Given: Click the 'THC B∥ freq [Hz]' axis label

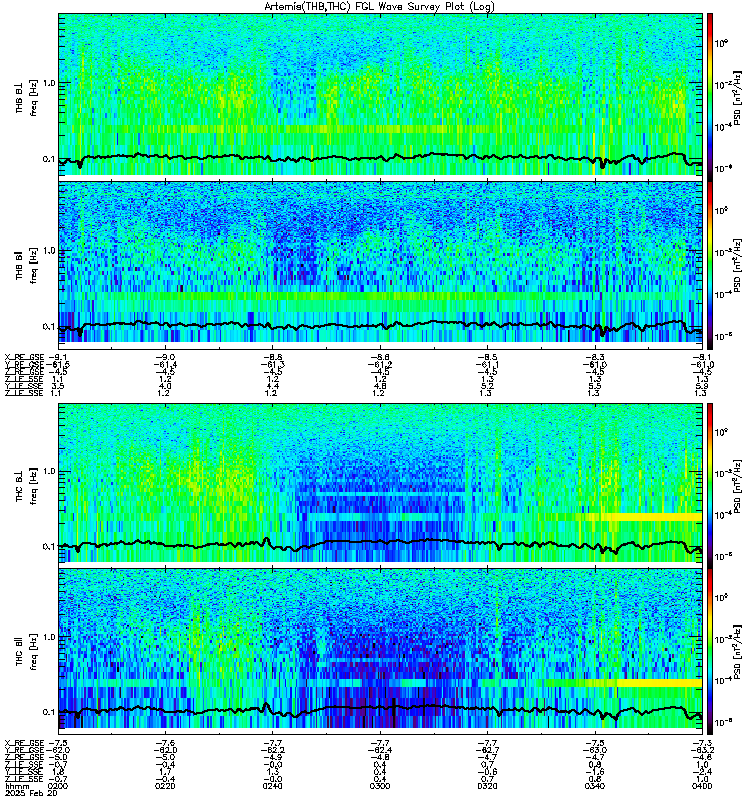Looking at the screenshot, I should 27,652.
